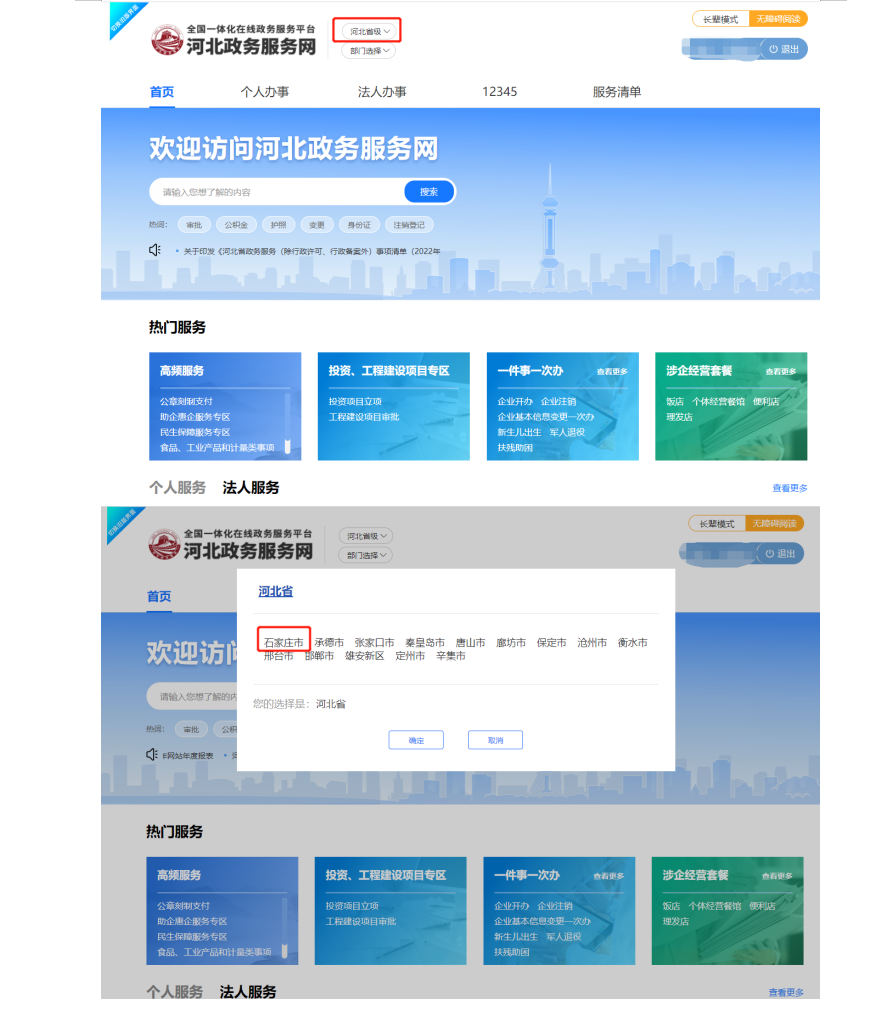Click 查看更多 in the undimmed 一件事一次办 card
880x1016 pixels.
point(612,371)
